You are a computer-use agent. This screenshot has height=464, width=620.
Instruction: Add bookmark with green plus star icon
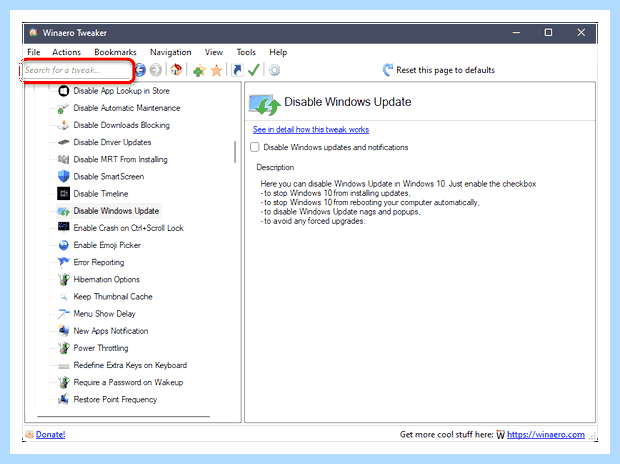[199, 70]
